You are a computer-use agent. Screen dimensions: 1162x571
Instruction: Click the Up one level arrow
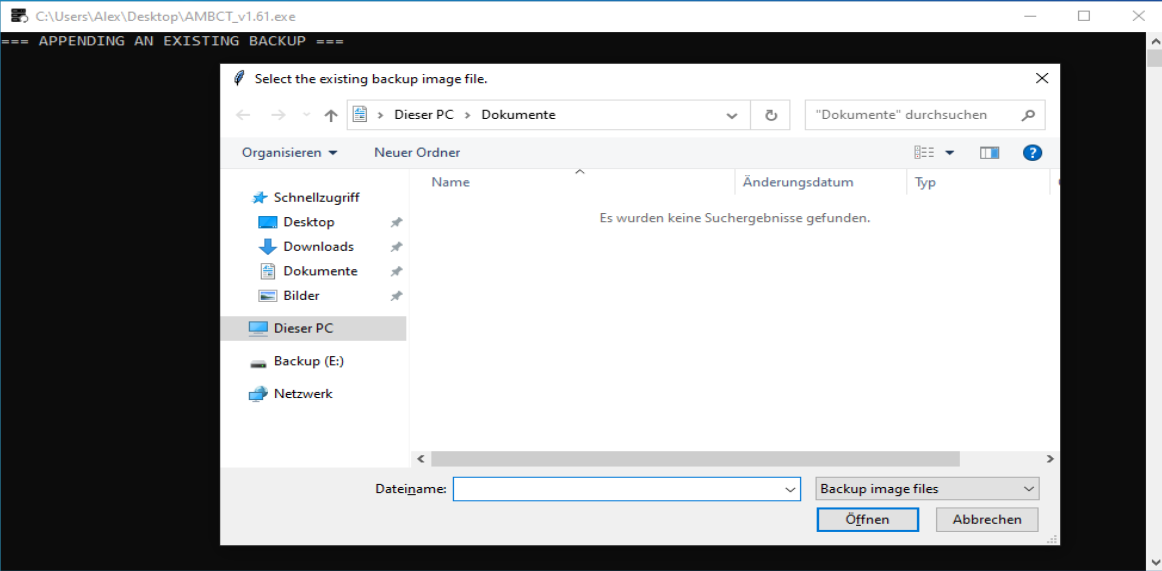click(331, 115)
